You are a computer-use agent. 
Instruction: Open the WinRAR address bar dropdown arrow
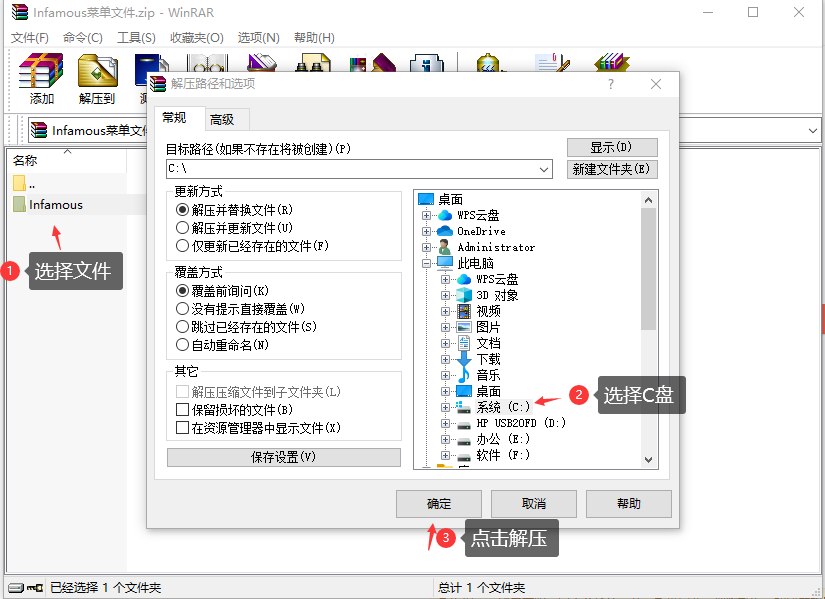click(813, 130)
